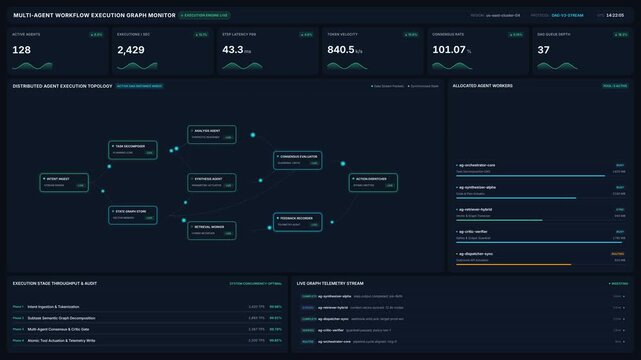Click the Active Agents percent change badge
The width and height of the screenshot is (641, 360).
coord(96,35)
